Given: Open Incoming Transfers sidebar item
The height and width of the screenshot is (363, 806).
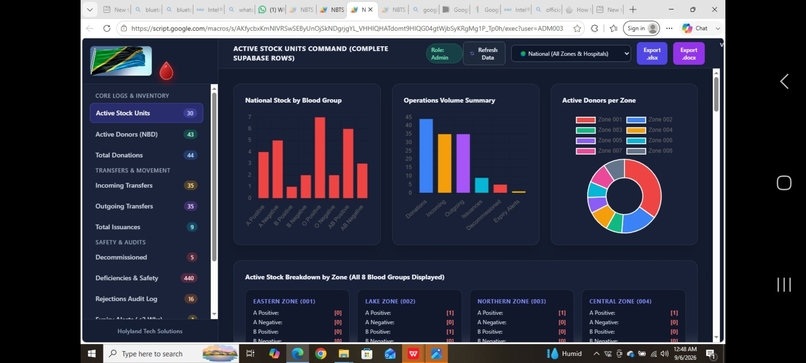Looking at the screenshot, I should pos(146,185).
